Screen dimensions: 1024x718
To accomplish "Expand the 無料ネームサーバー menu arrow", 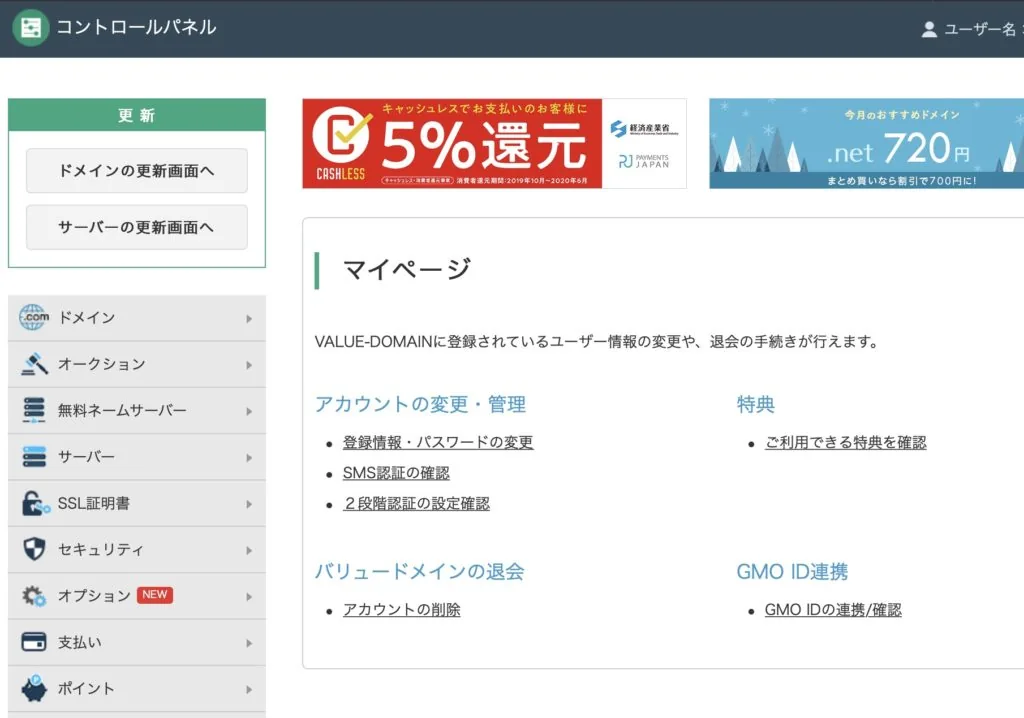I will click(x=249, y=412).
